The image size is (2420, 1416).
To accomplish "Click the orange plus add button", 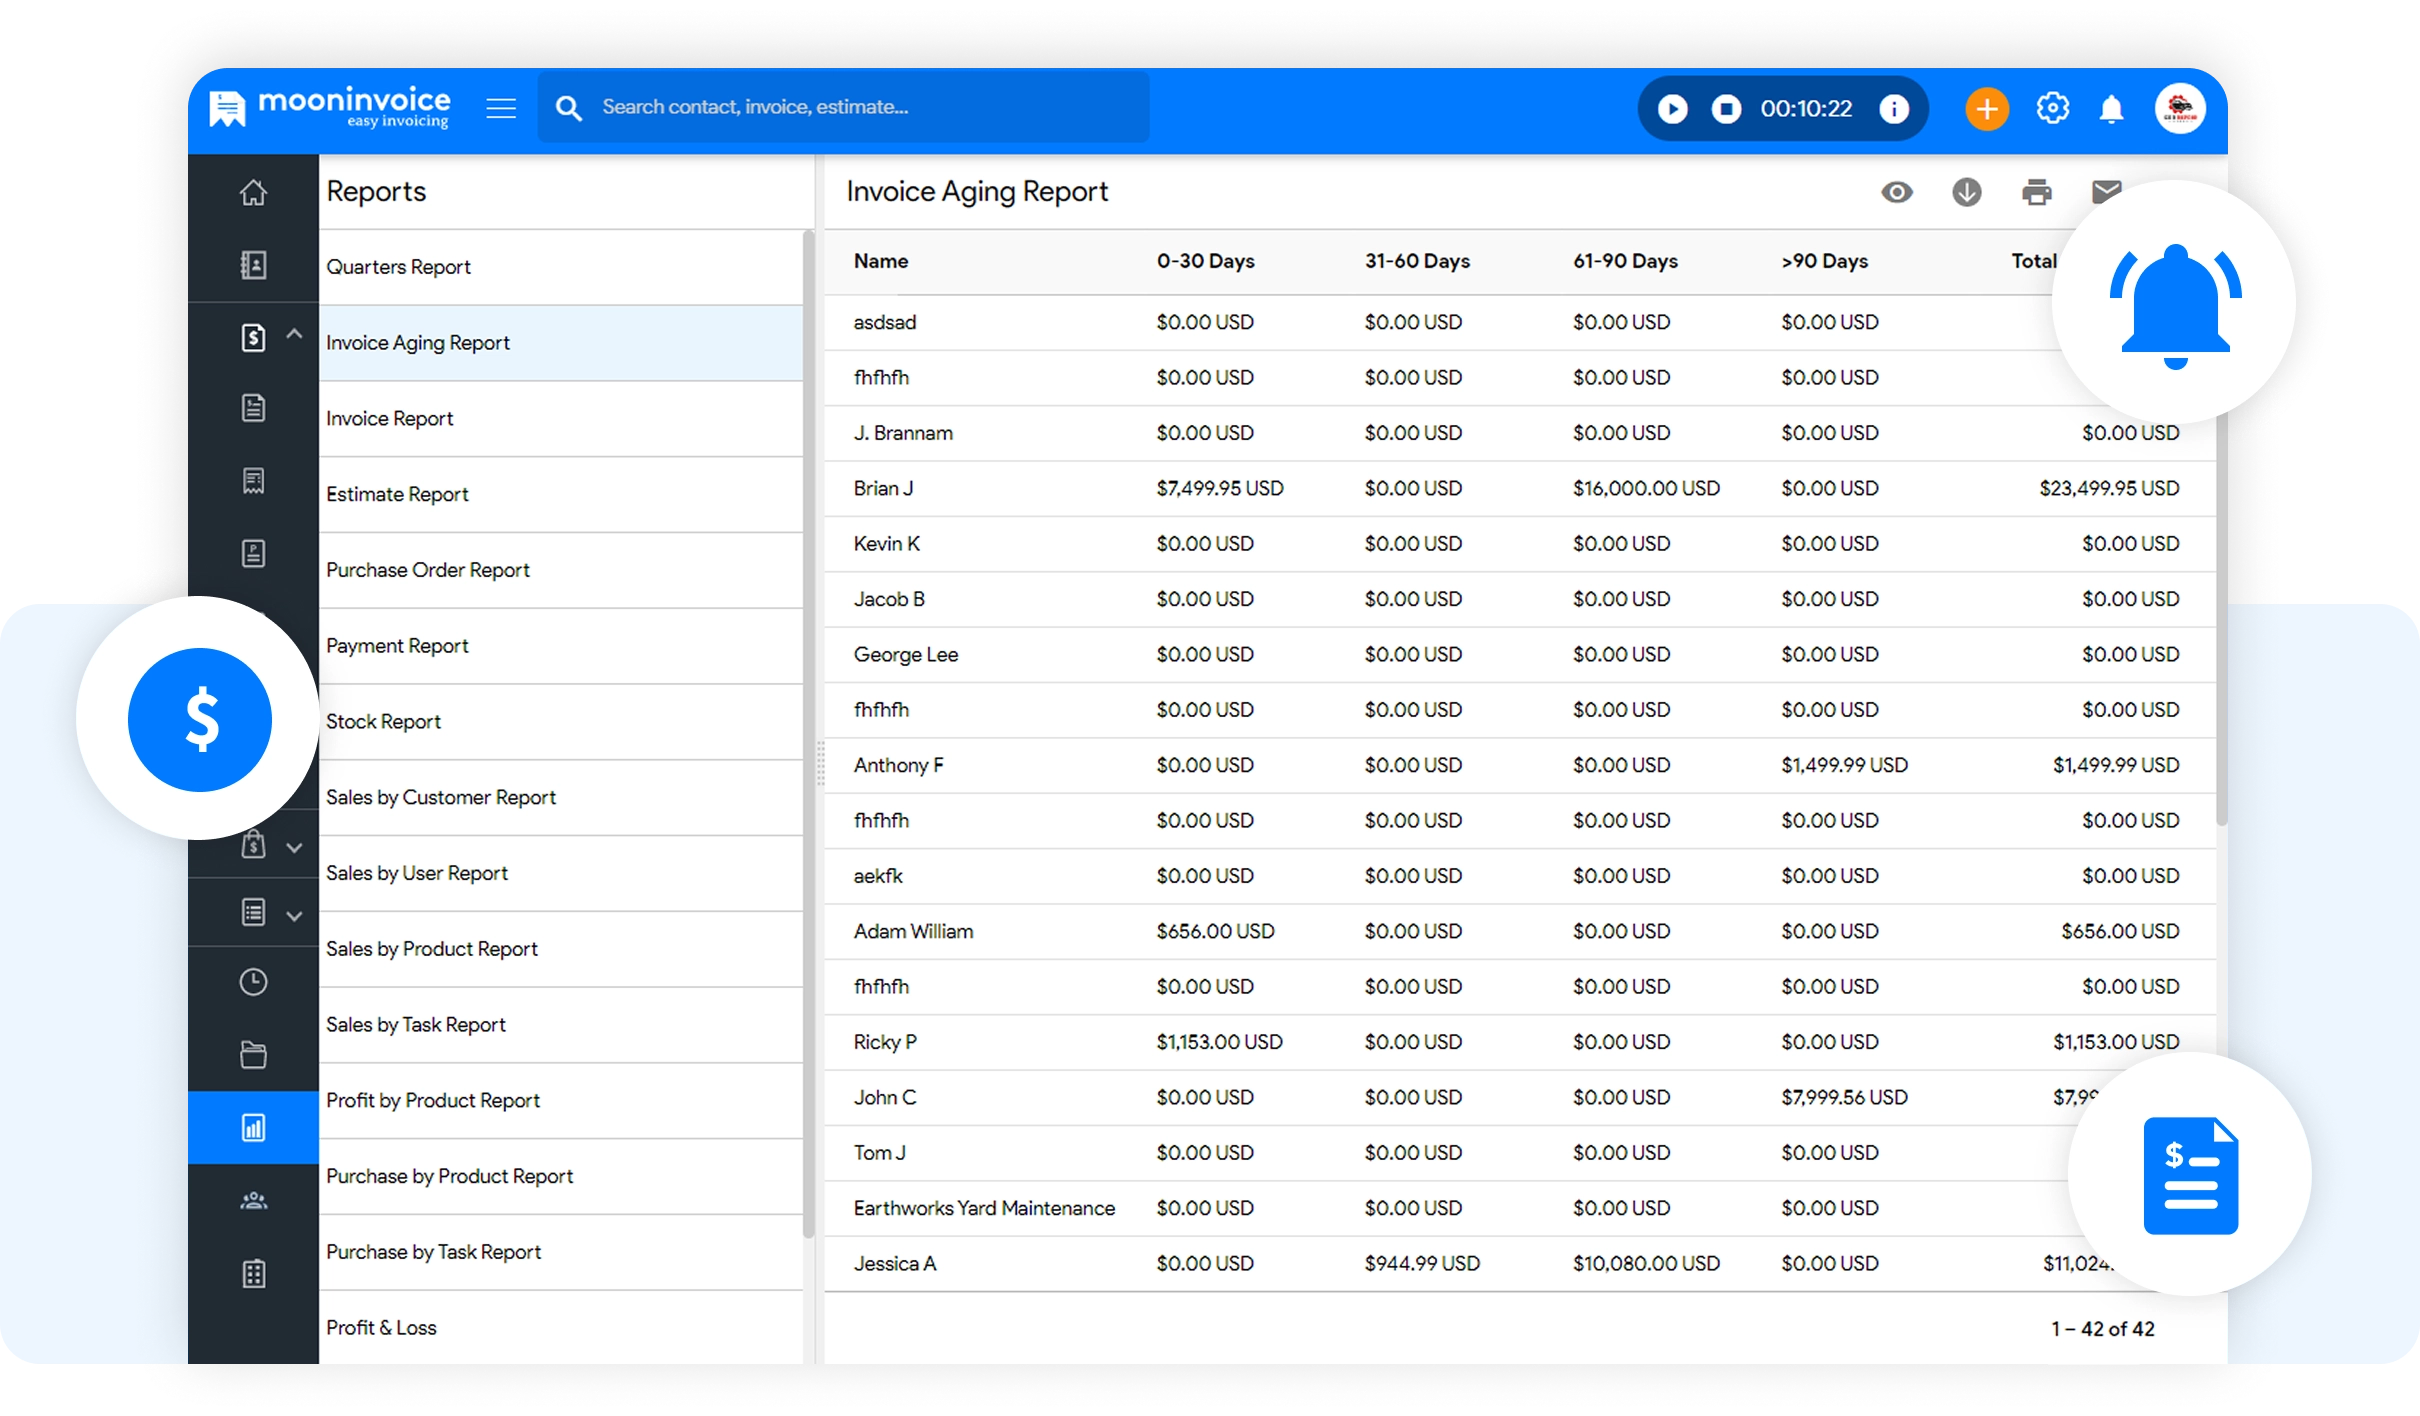I will coord(1986,108).
